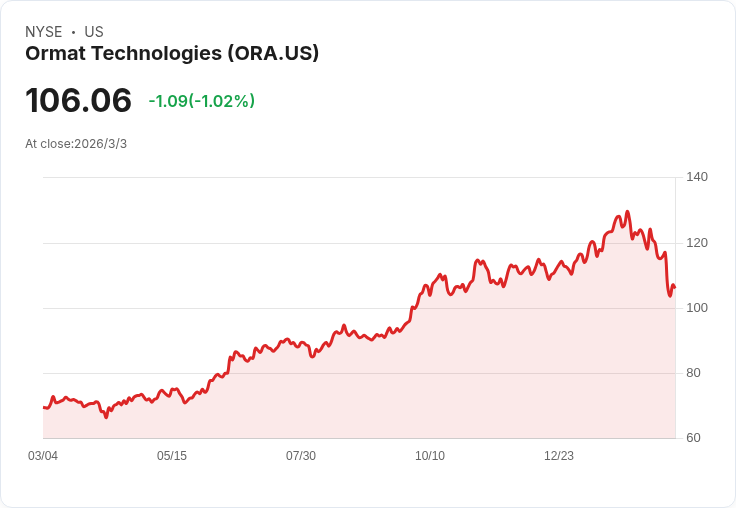Click the -1.09(-1.02%) price change

coord(201,101)
